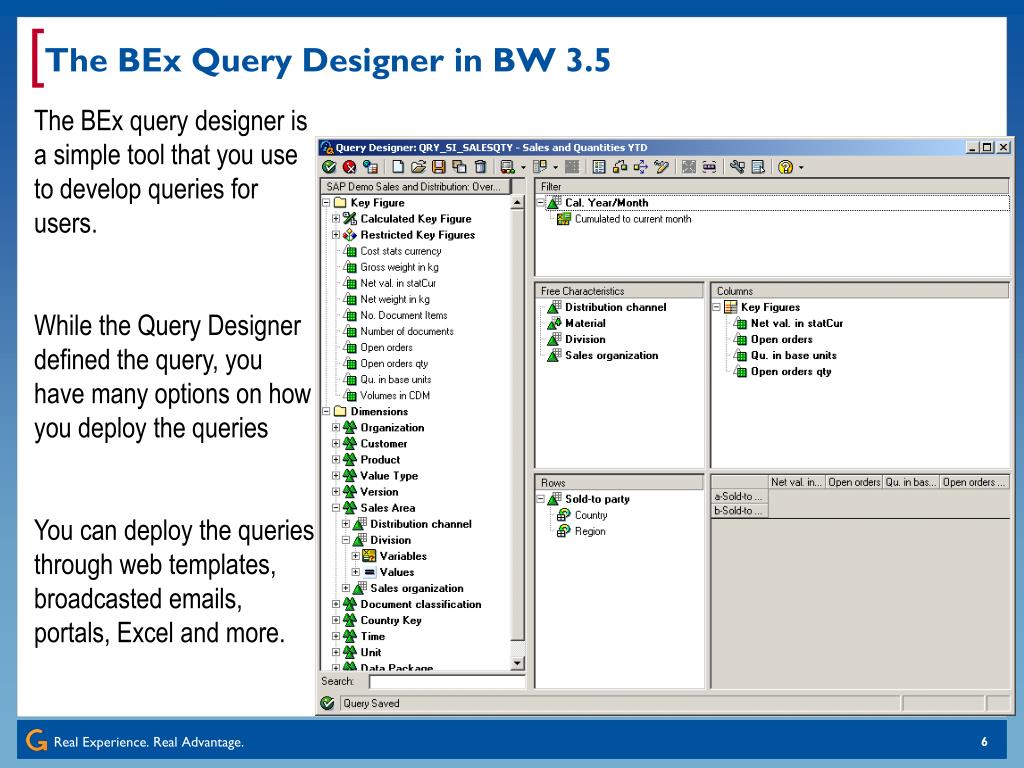Click the a-Sold-to preview row header

point(740,496)
